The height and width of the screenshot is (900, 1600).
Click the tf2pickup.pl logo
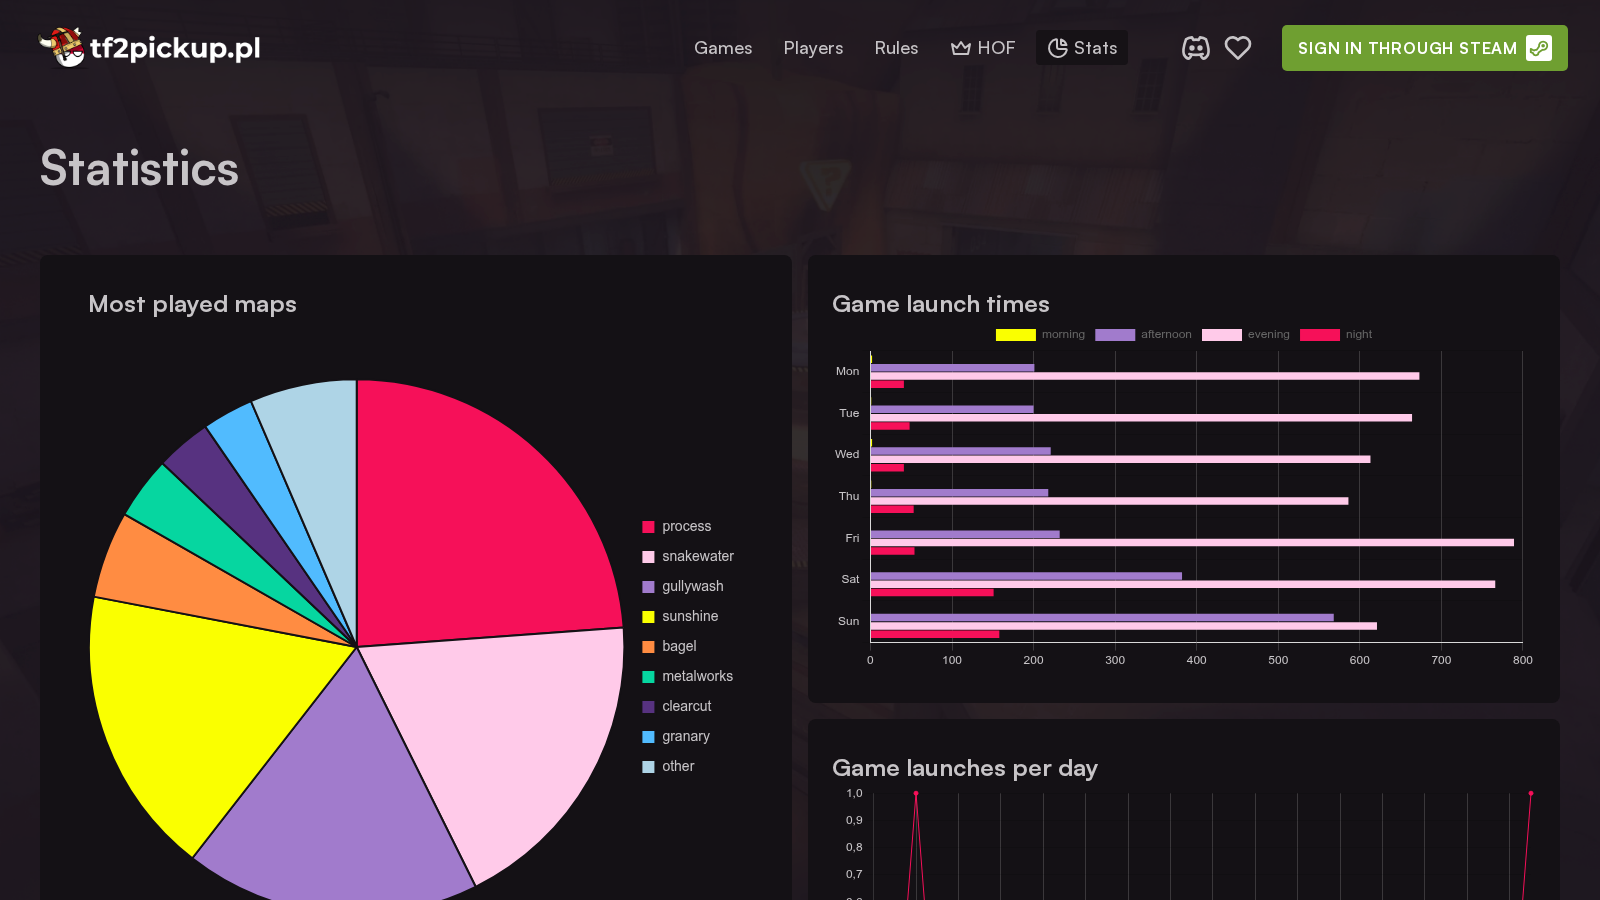[150, 47]
